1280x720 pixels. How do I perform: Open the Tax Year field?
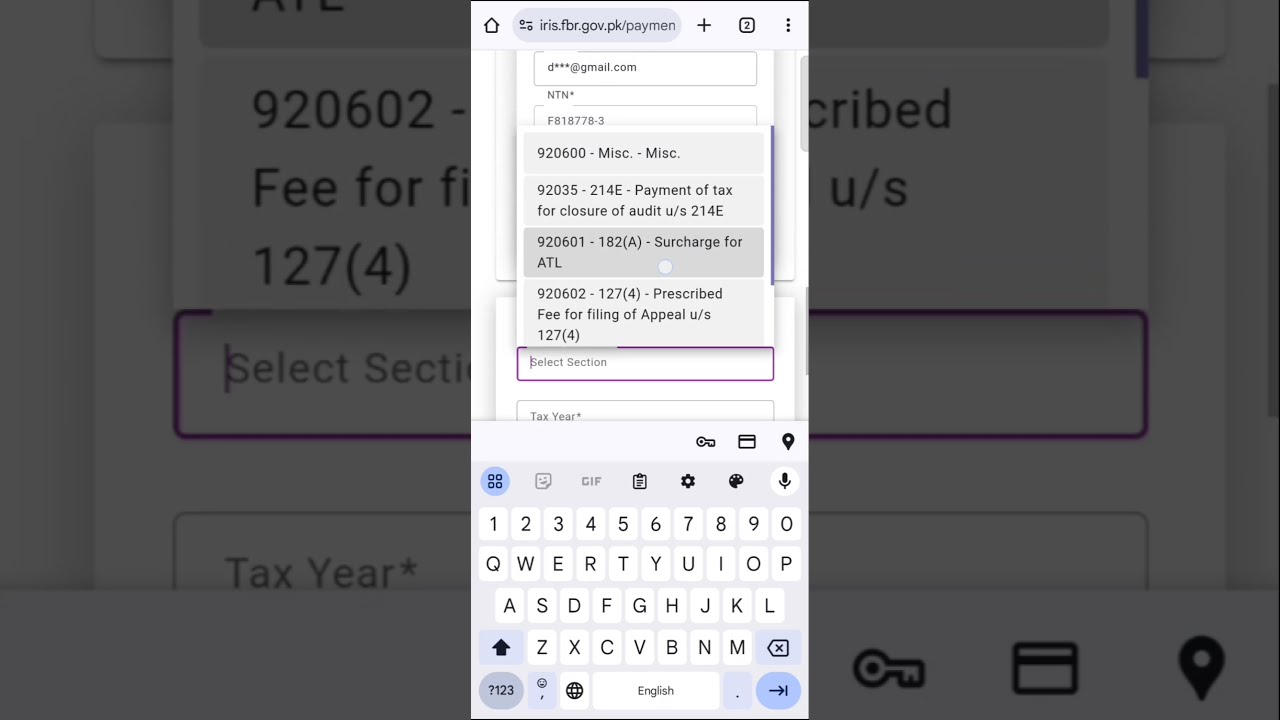point(645,412)
